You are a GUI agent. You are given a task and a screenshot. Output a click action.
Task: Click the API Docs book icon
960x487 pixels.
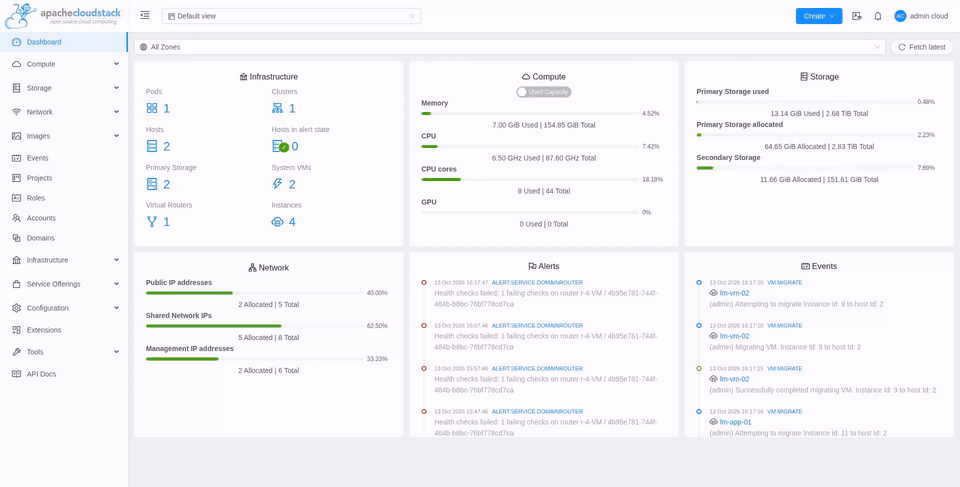17,374
